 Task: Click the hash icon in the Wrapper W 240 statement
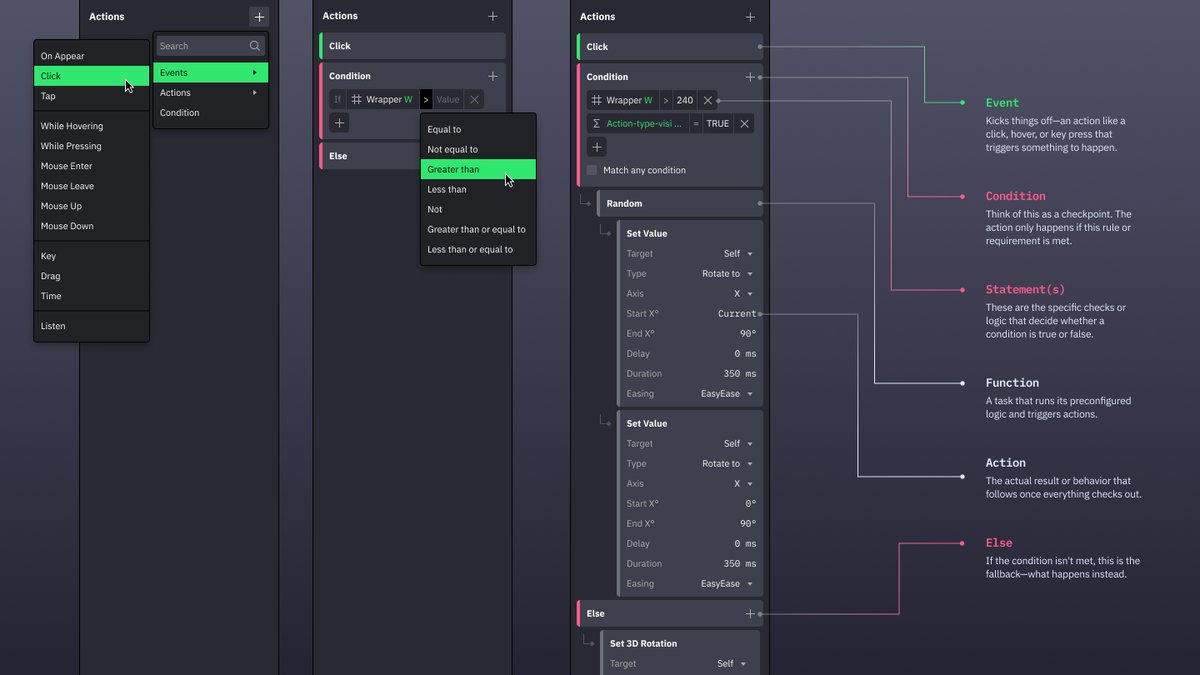tap(597, 100)
